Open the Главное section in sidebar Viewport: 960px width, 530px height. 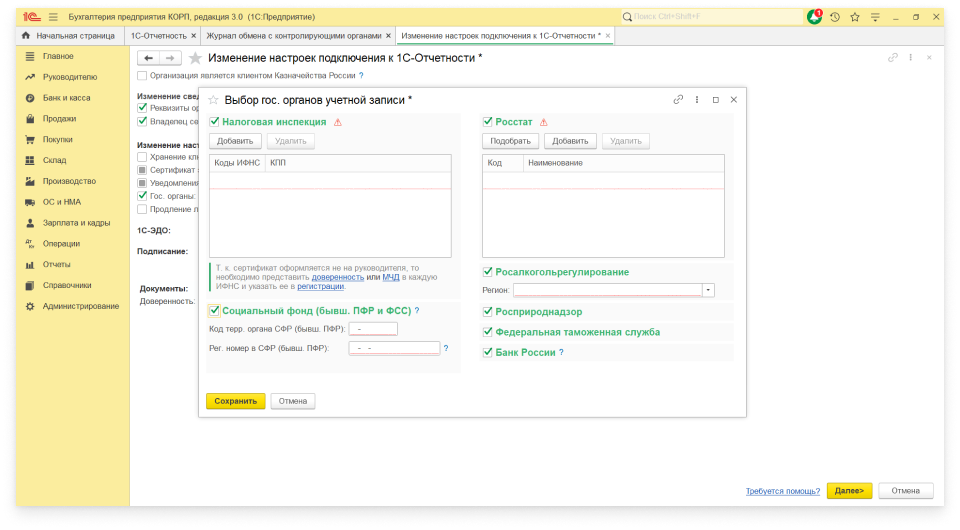[58, 56]
